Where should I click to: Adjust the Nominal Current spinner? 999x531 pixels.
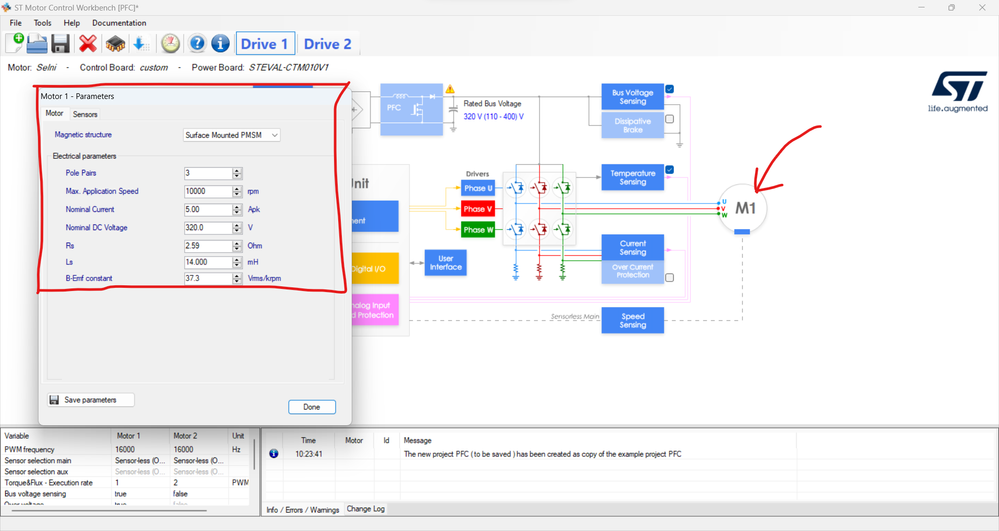pos(237,210)
